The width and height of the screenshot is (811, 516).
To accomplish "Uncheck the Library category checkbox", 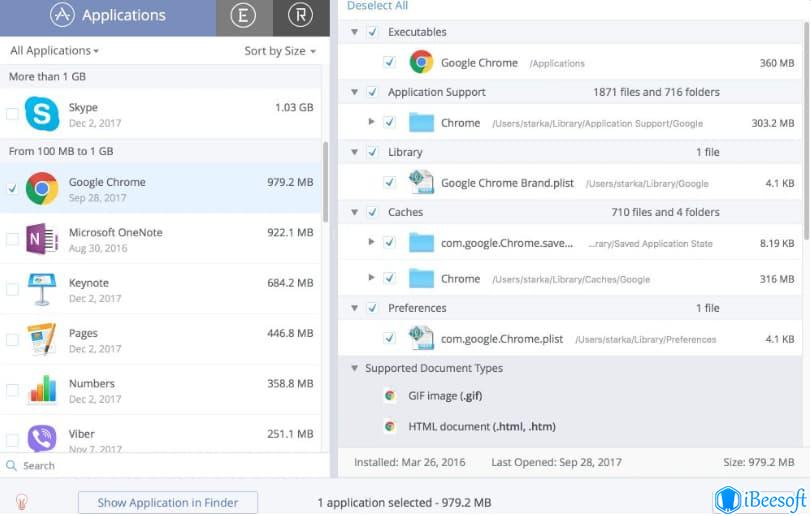I will [372, 152].
